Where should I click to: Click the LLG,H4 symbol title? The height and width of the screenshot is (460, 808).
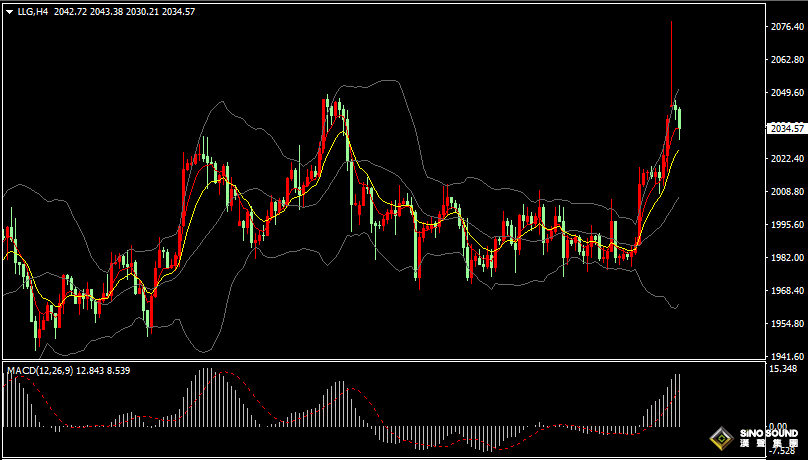point(32,11)
